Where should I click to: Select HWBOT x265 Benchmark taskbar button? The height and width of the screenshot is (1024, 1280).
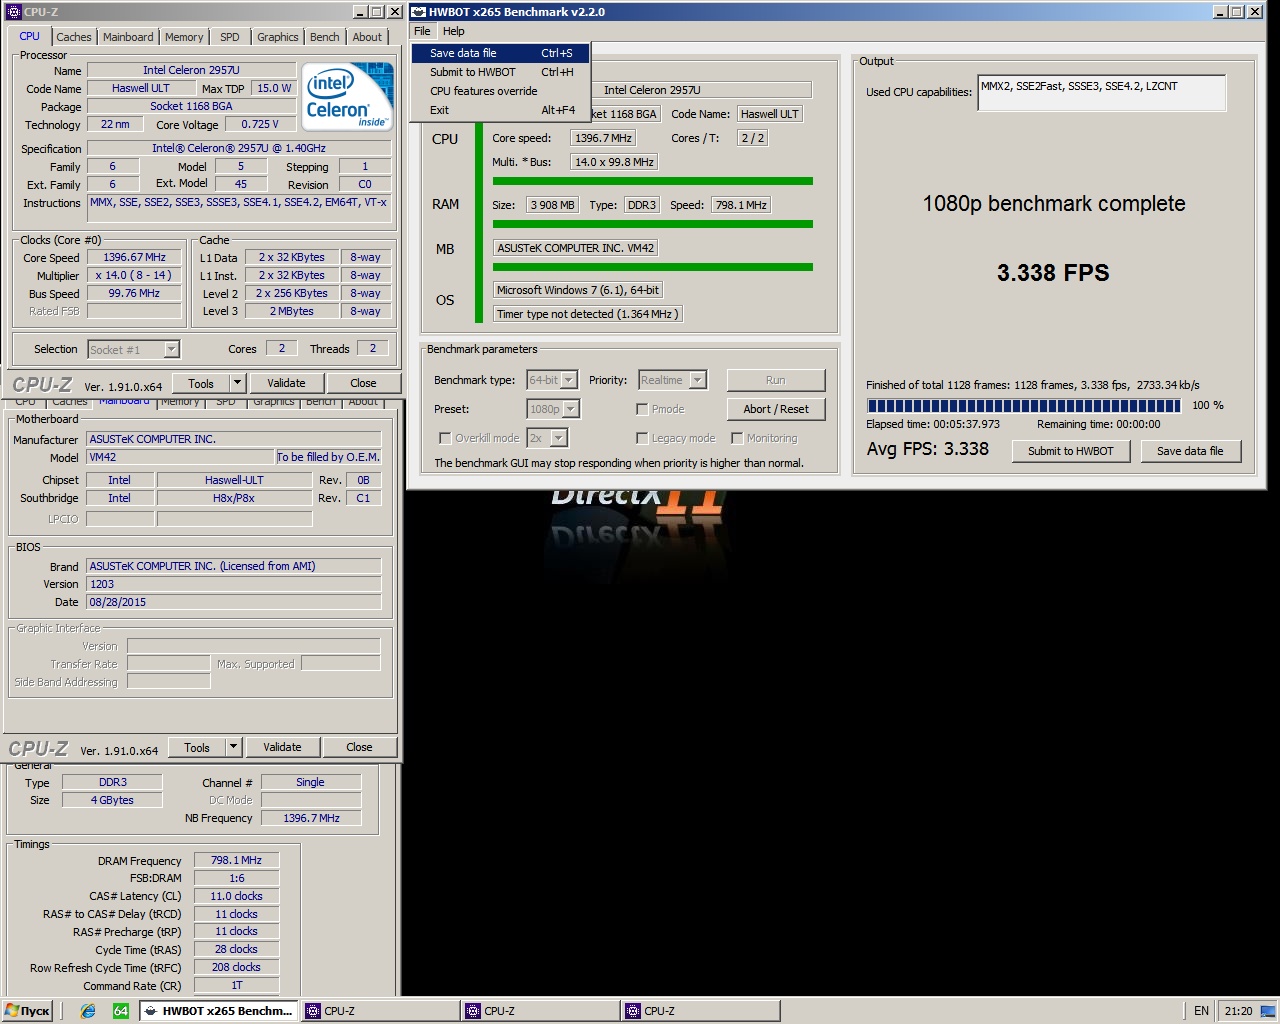coord(219,1011)
